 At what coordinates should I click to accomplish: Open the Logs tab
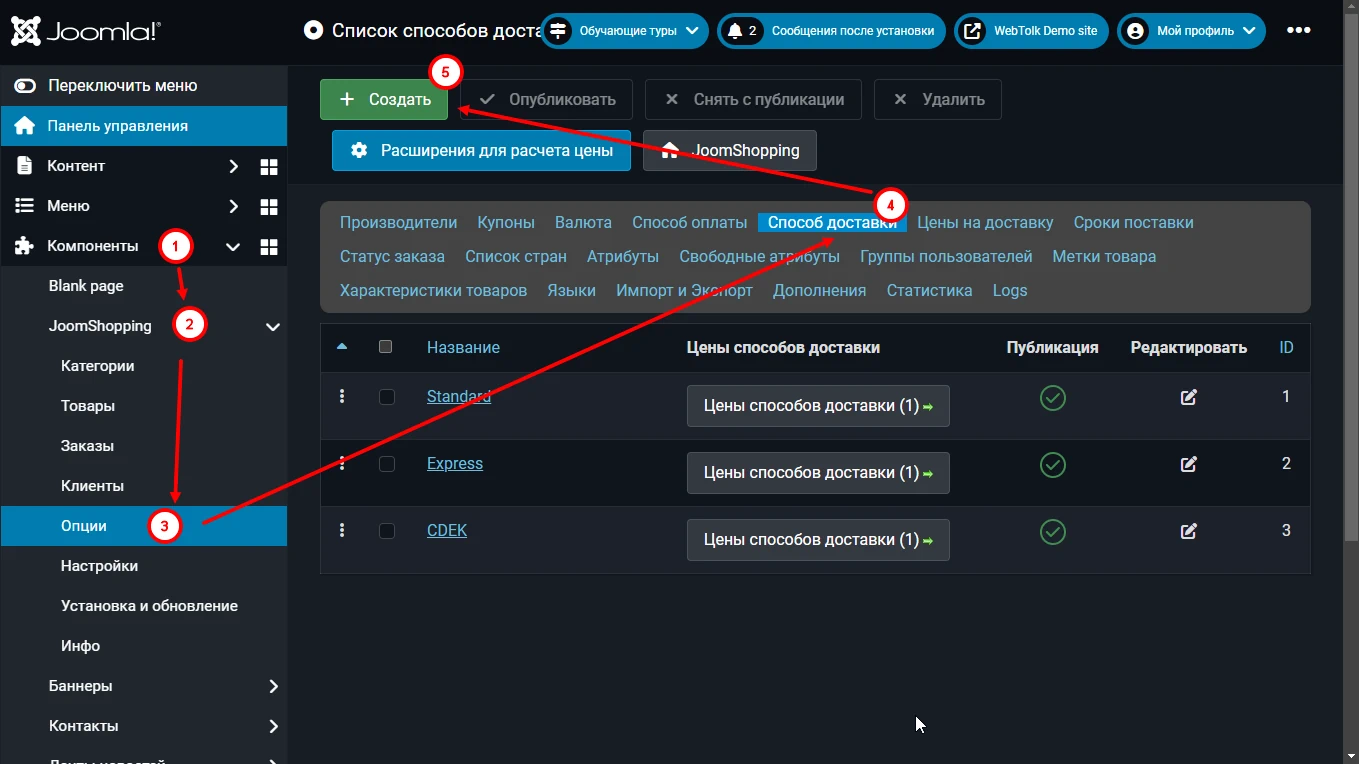pos(1010,290)
